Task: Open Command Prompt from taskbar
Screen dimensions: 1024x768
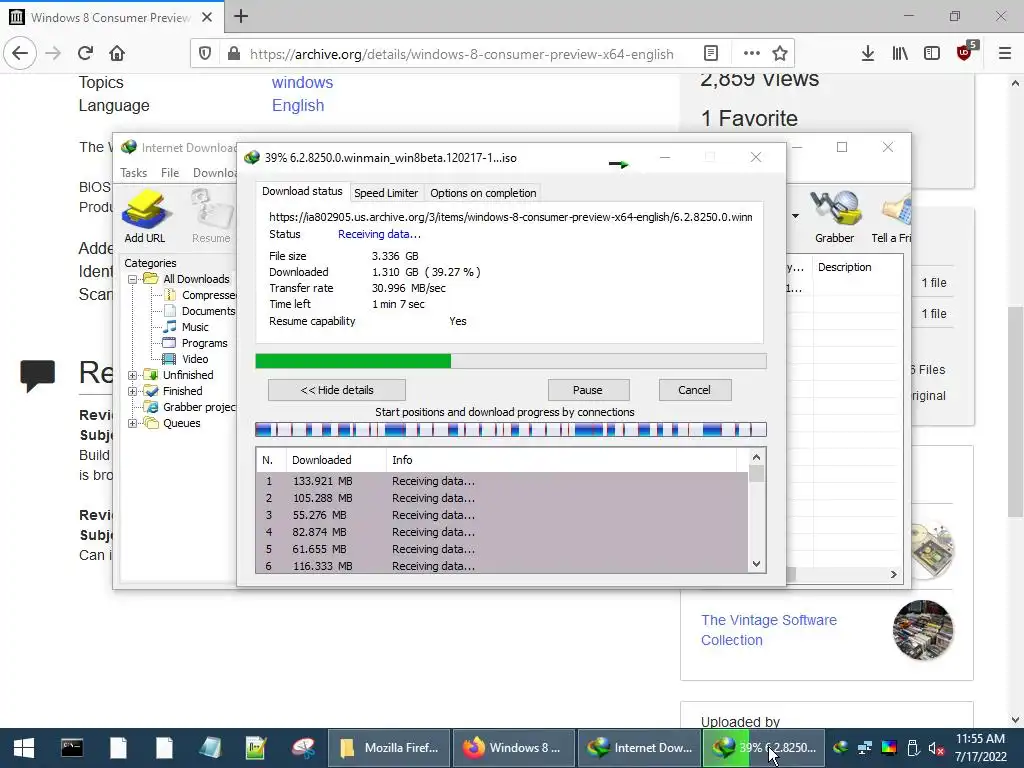Action: click(x=72, y=748)
